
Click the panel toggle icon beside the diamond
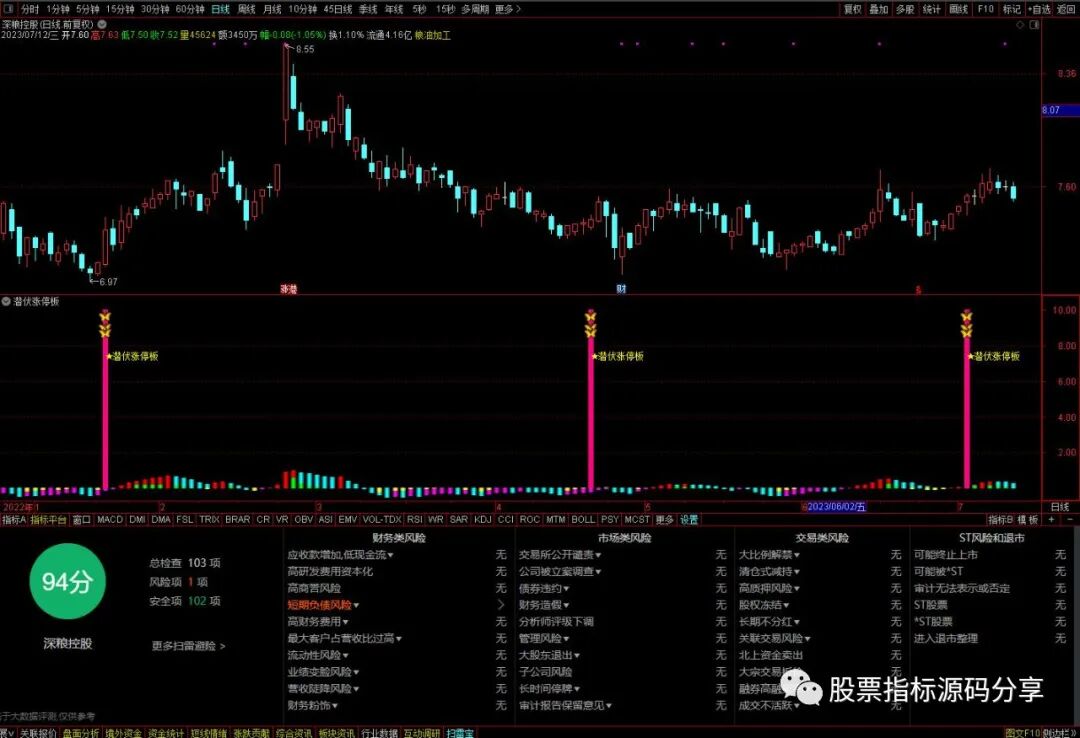[1034, 25]
